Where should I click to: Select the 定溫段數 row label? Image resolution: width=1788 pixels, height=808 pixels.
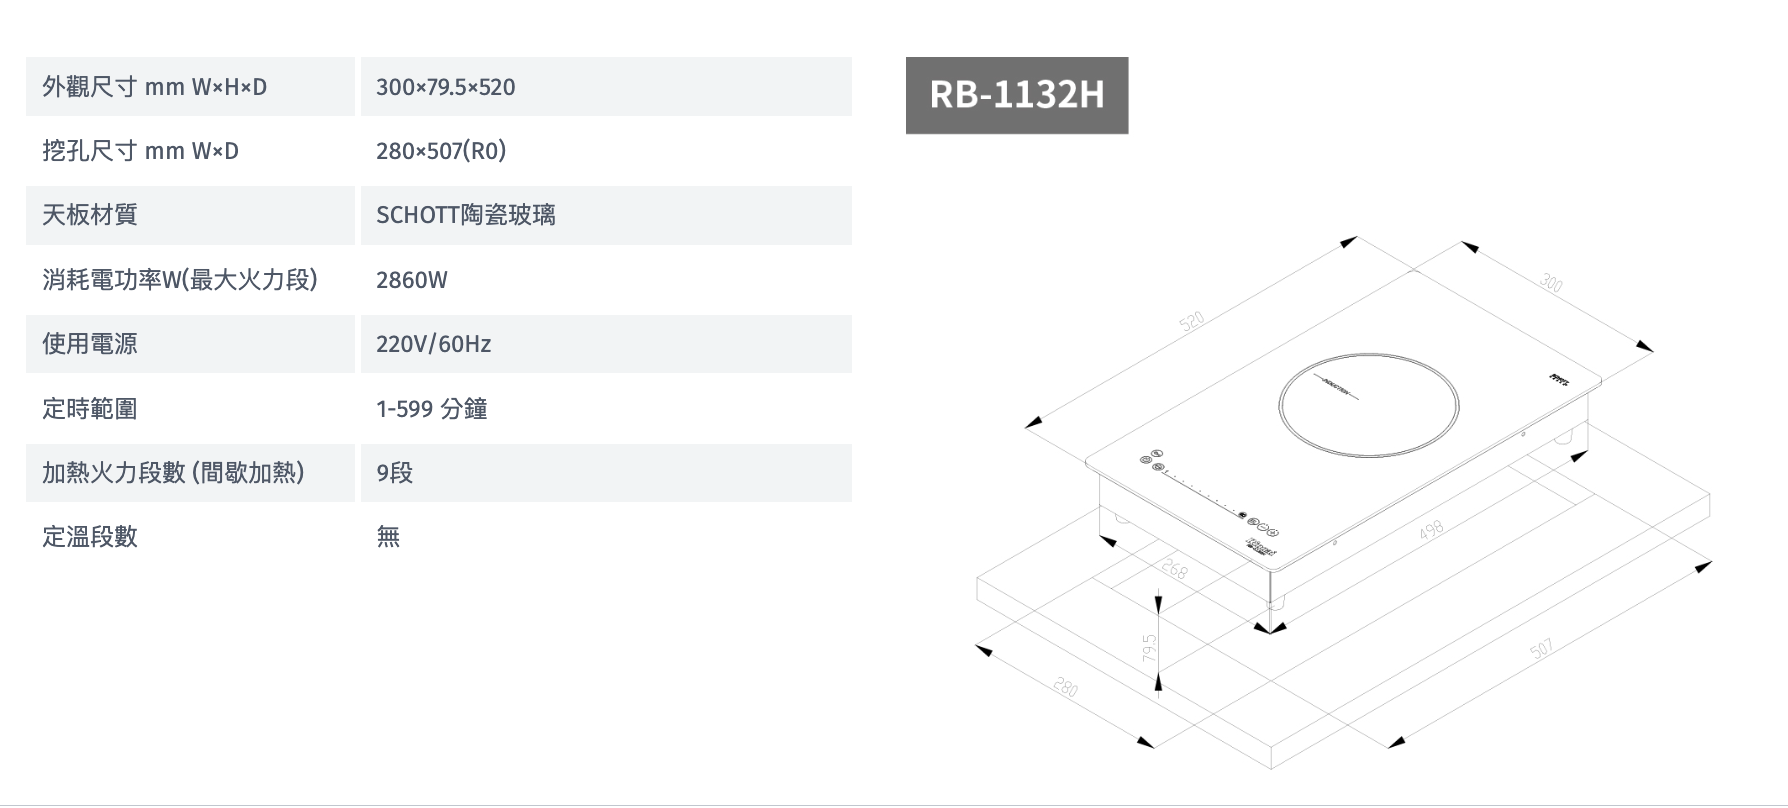[90, 537]
